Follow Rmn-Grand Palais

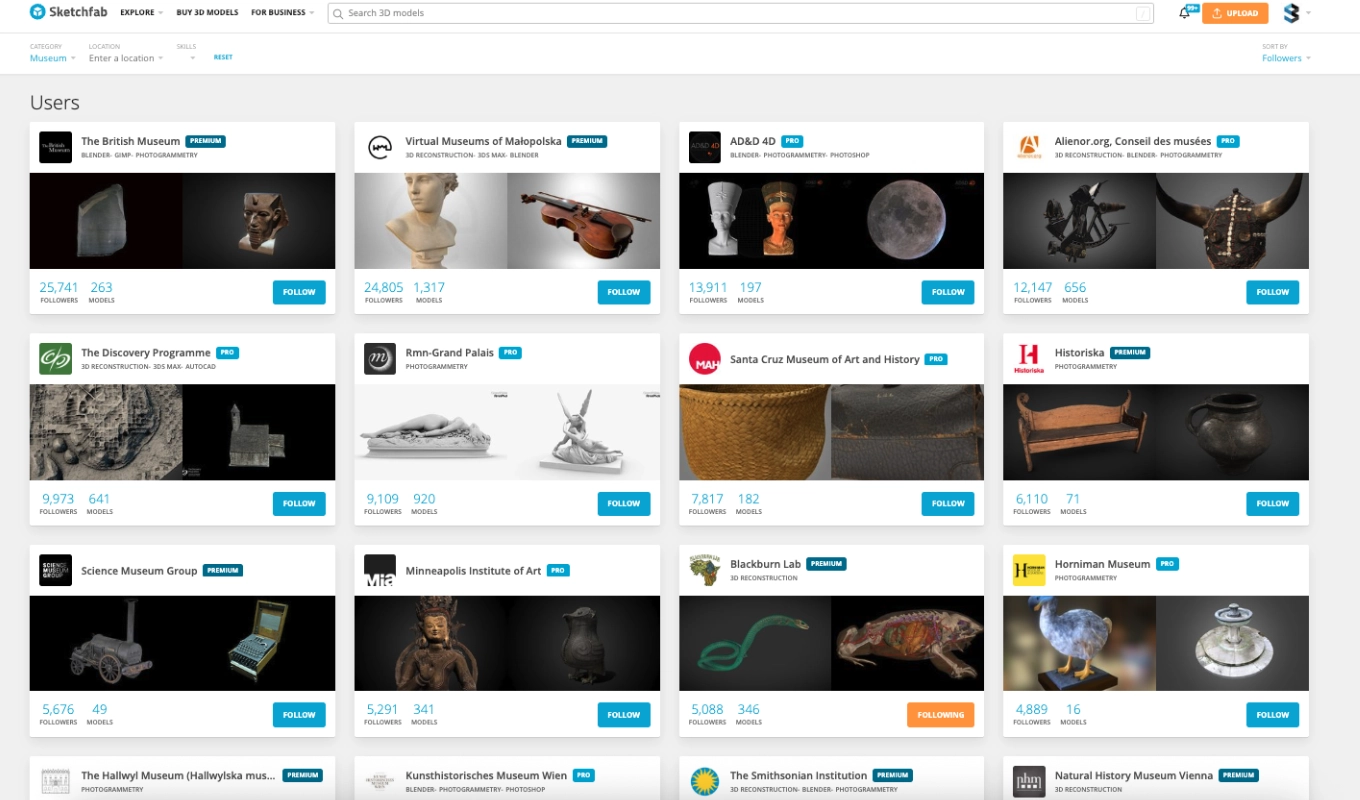point(624,503)
